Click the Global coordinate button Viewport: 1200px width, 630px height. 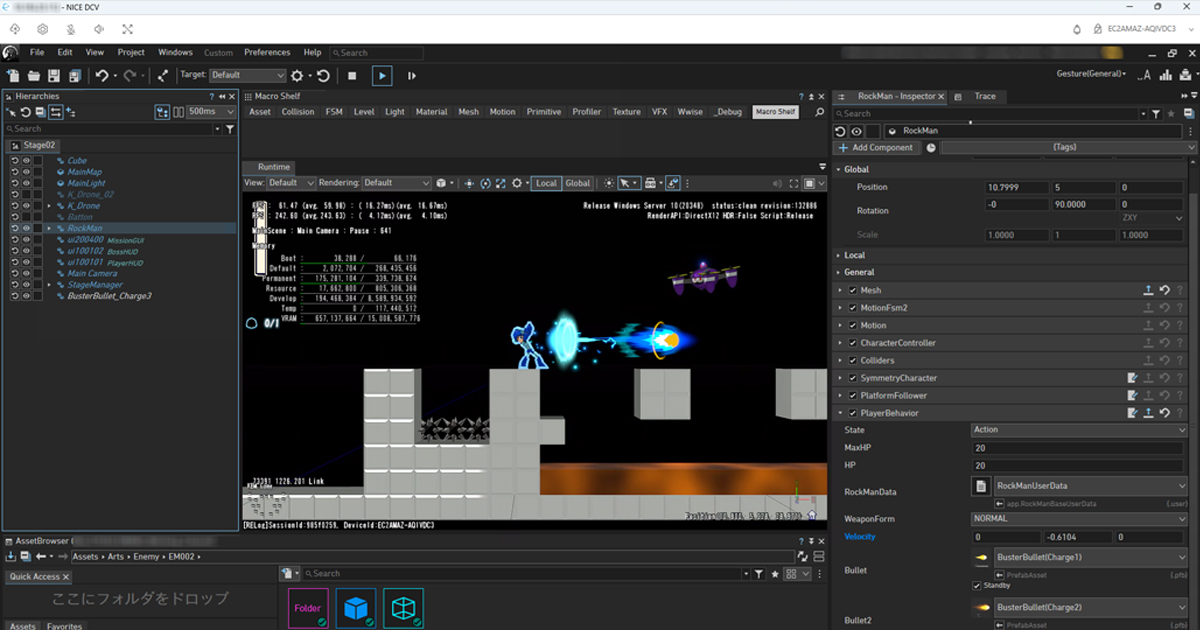click(578, 183)
